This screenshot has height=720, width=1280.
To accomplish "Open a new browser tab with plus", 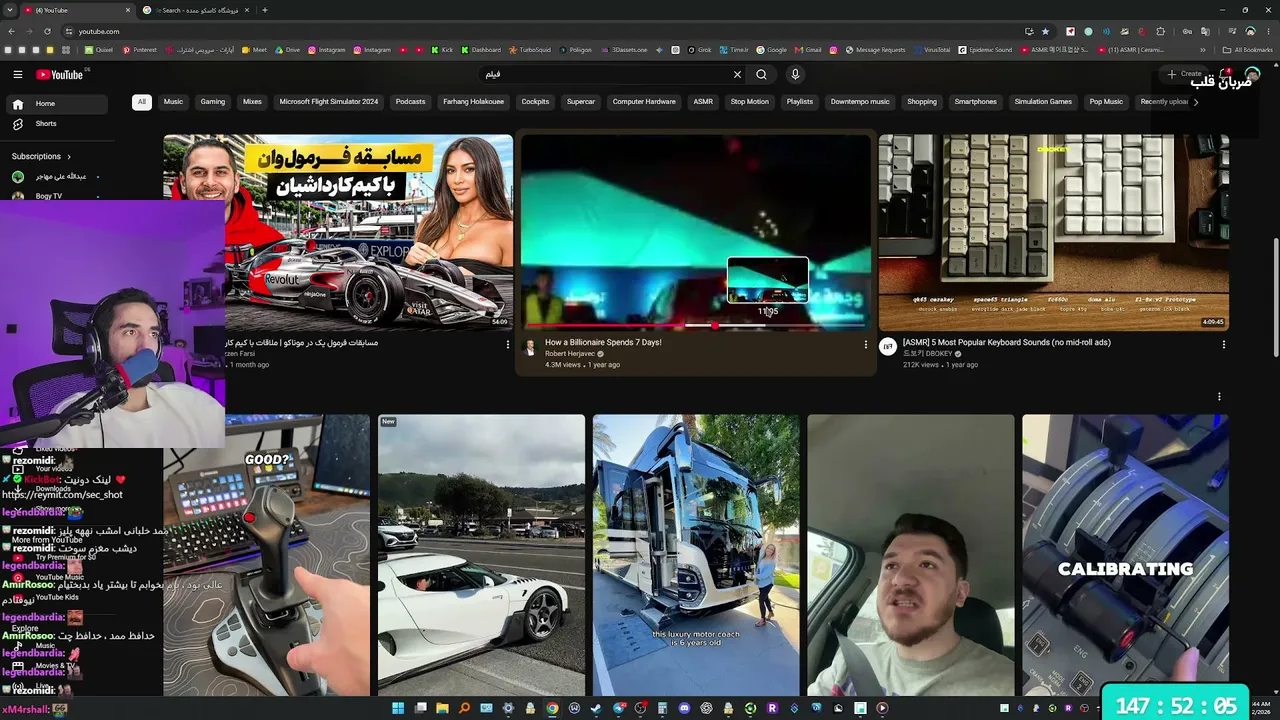I will pos(264,10).
